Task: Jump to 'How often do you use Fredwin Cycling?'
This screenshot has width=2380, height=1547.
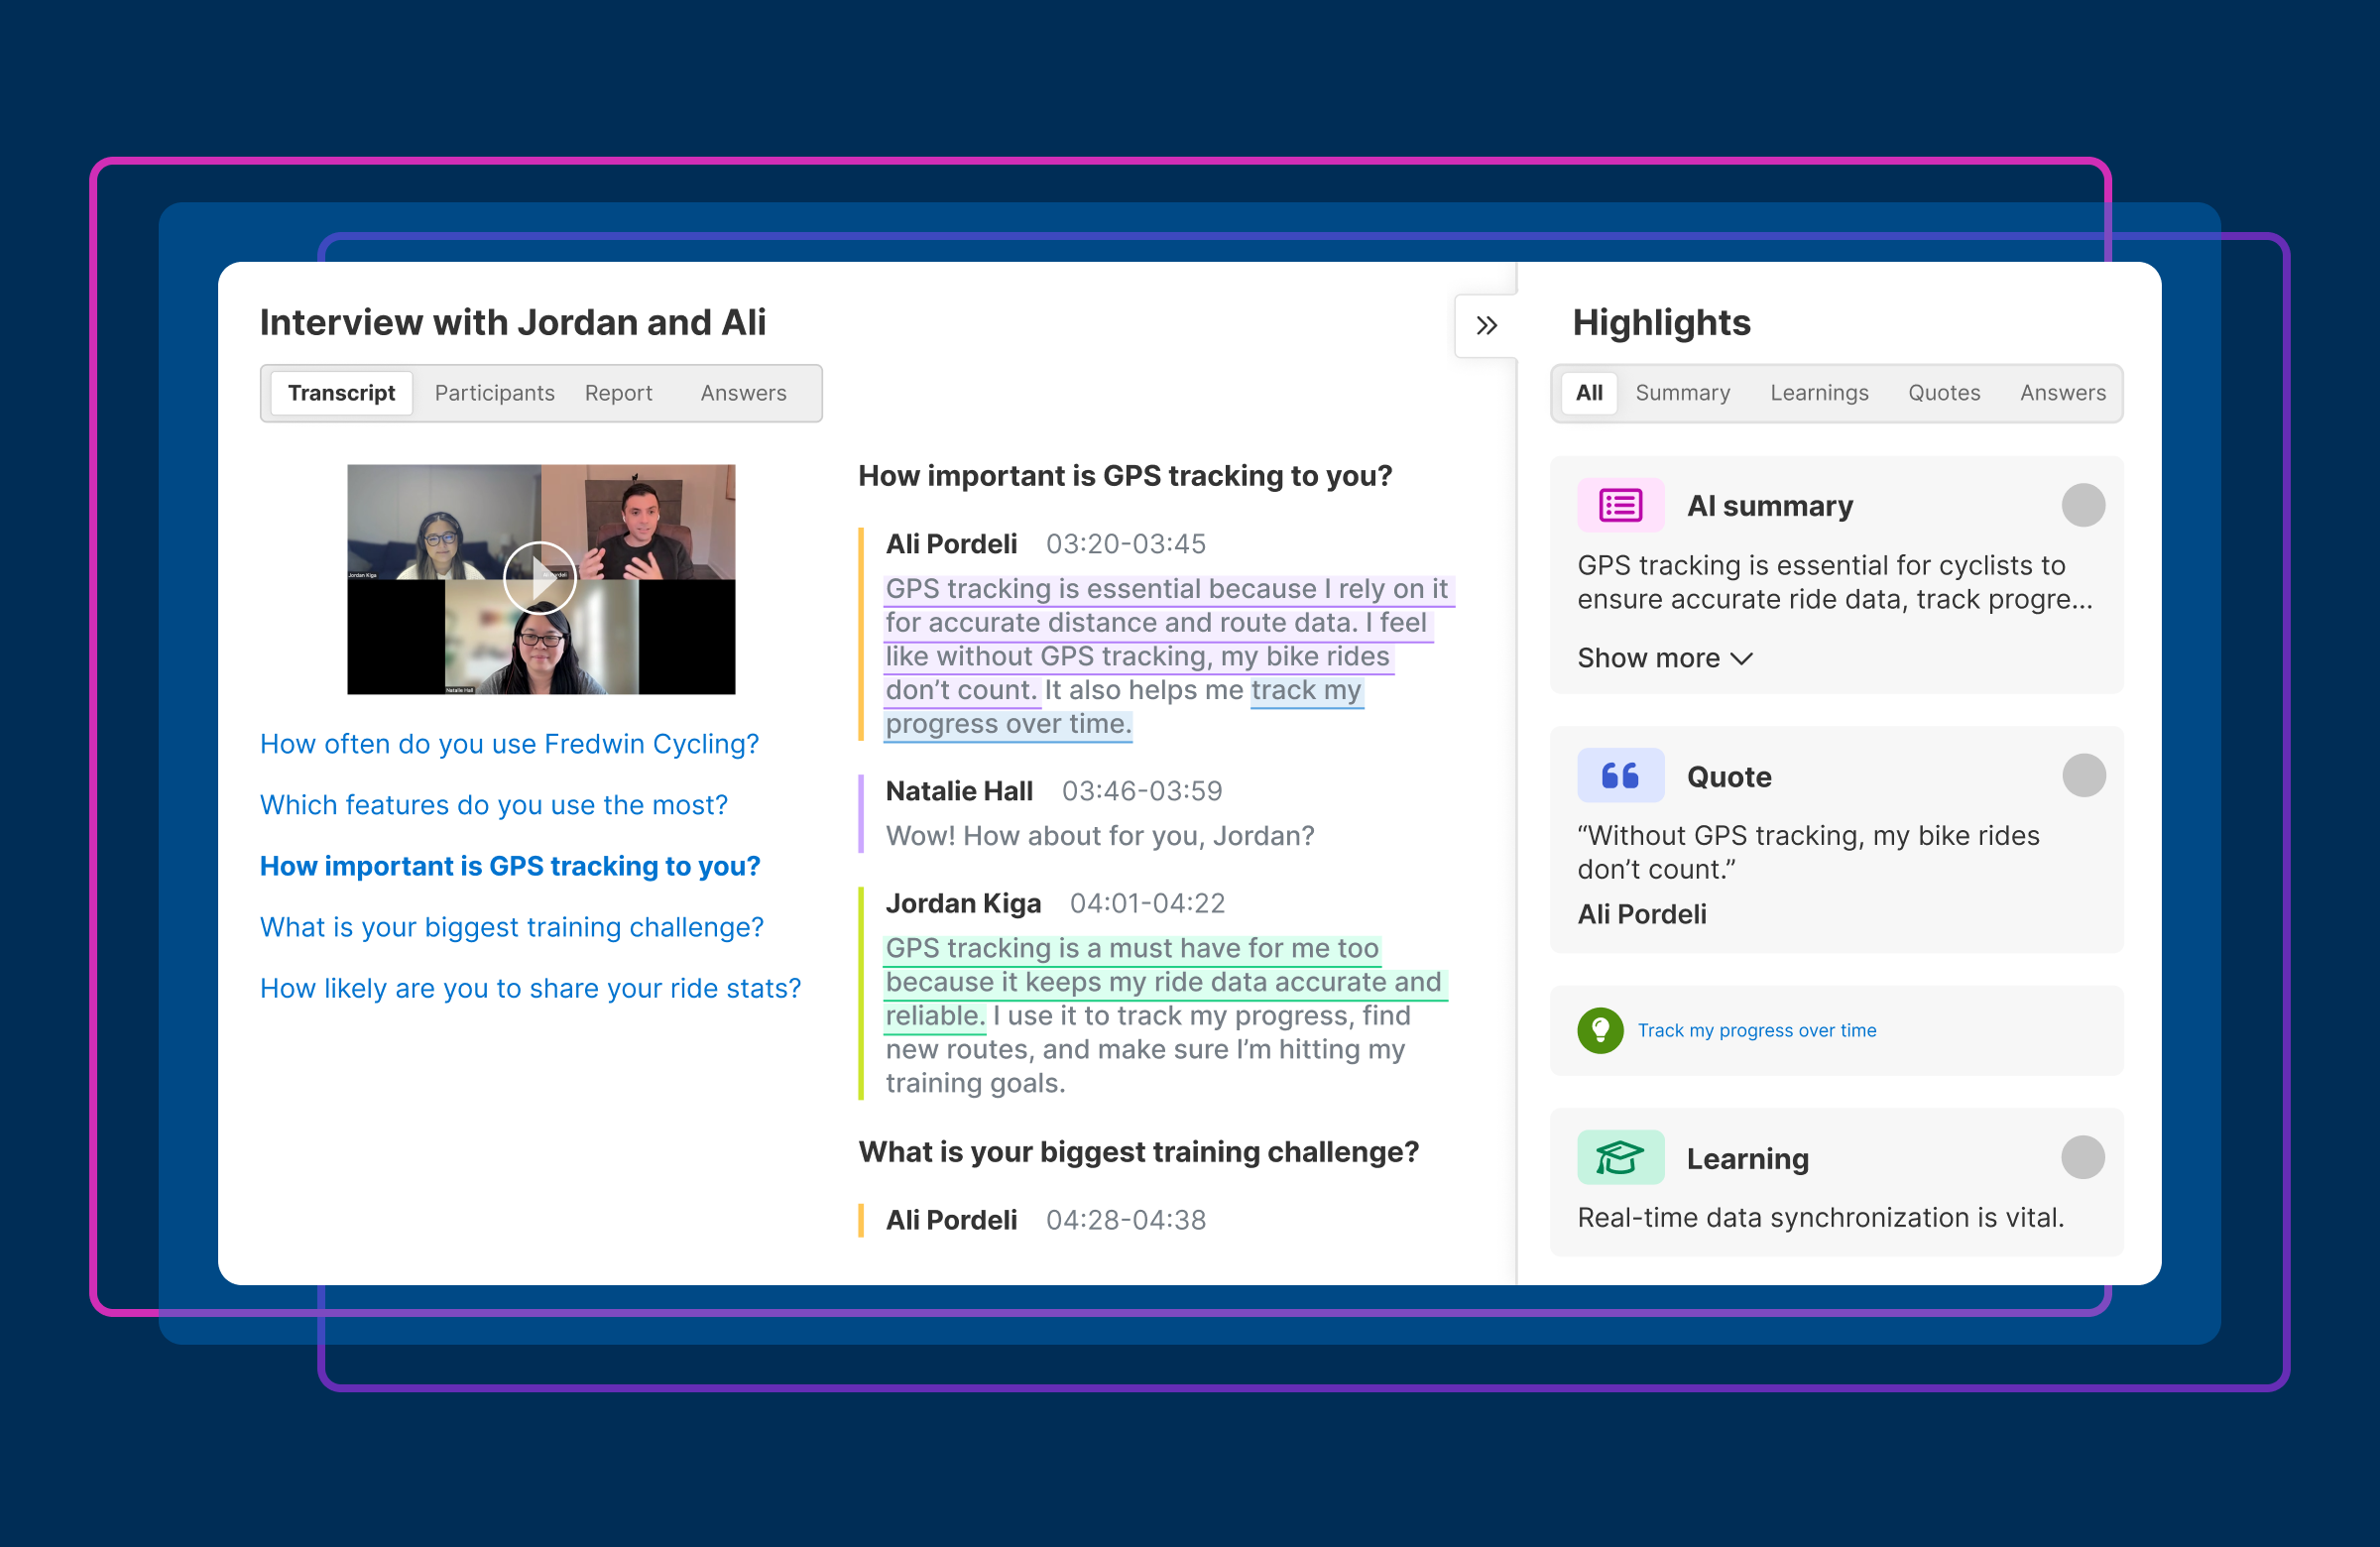Action: pos(509,744)
